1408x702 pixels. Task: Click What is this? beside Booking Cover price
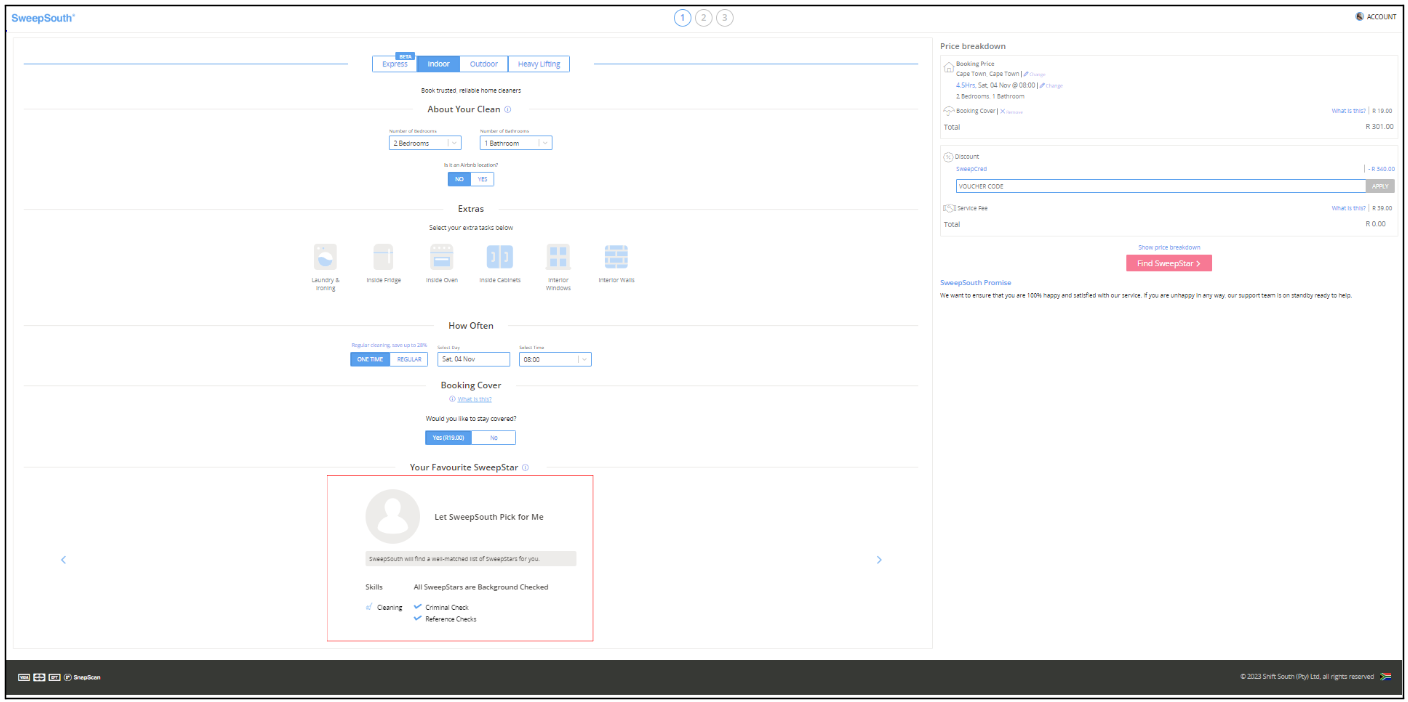tap(1348, 111)
